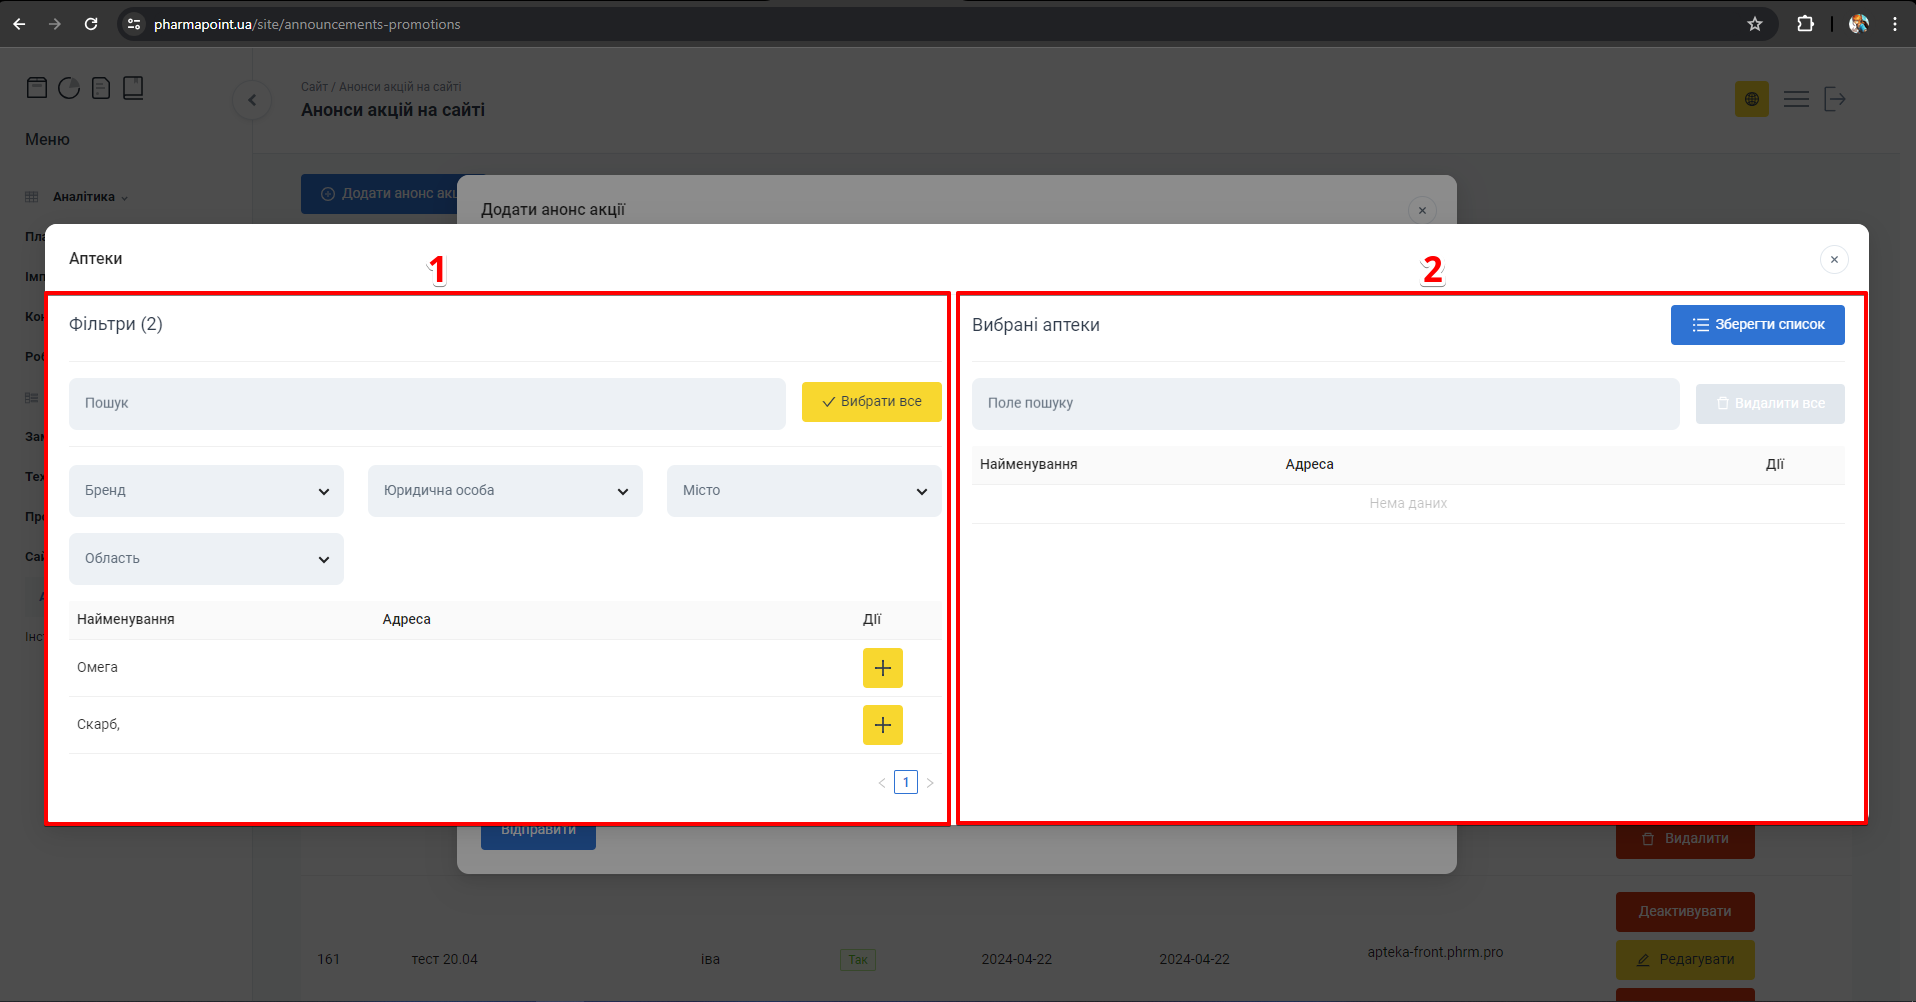This screenshot has width=1916, height=1002.
Task: Click the Пошук field in filters
Action: (427, 404)
